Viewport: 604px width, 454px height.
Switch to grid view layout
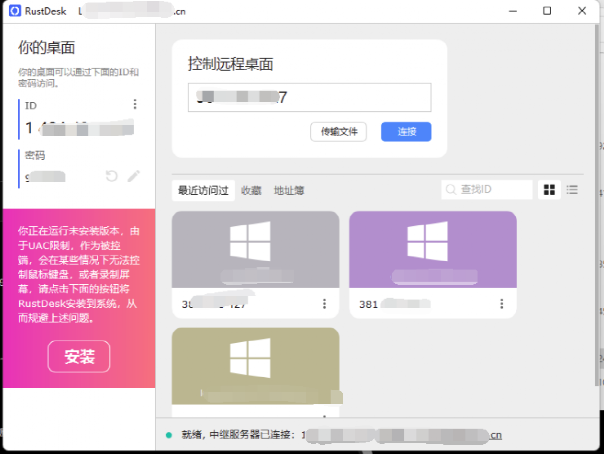549,189
